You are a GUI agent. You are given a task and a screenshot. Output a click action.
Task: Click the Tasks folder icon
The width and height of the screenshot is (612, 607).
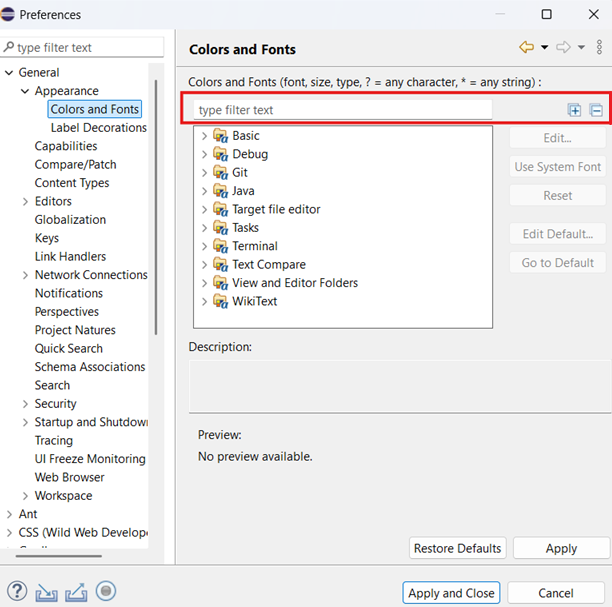click(221, 227)
